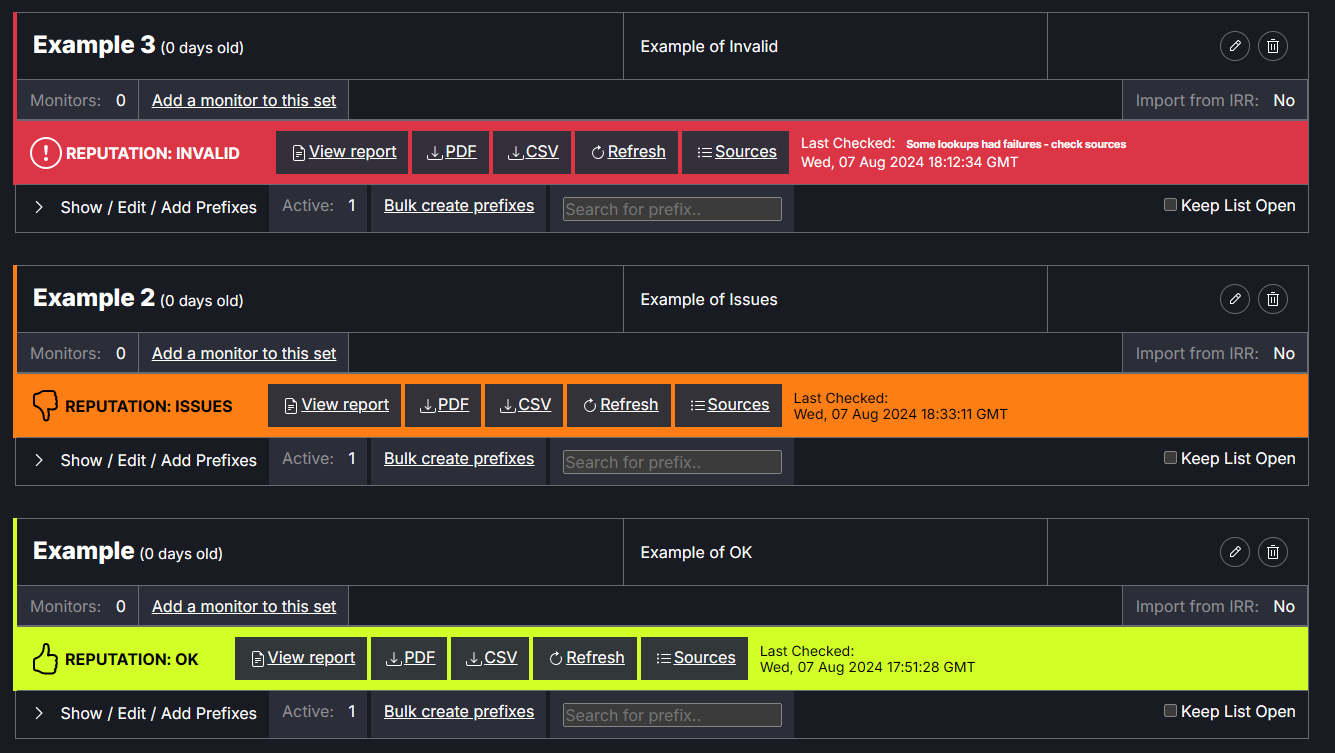Toggle Keep List Open checkbox for Example 2
The width and height of the screenshot is (1335, 753).
pyautogui.click(x=1170, y=458)
